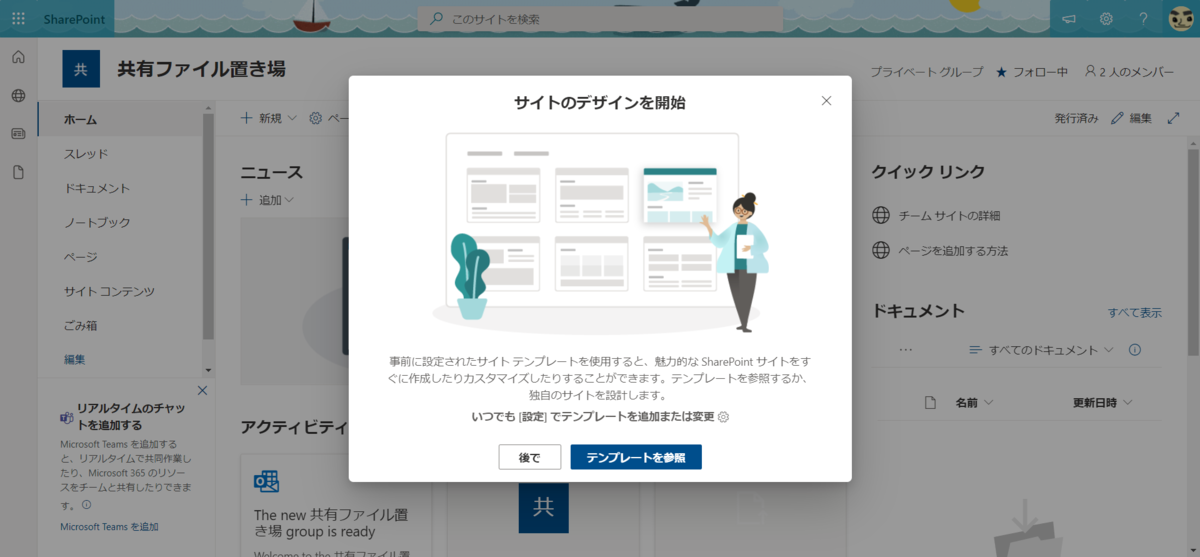Open ページを追加する方法 quick link
The image size is (1200, 557).
click(953, 250)
